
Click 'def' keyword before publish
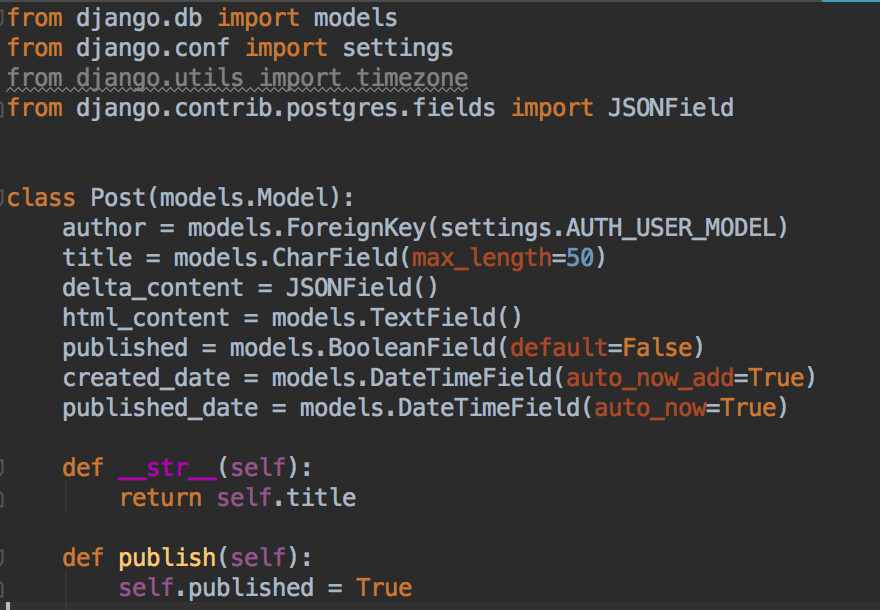83,557
